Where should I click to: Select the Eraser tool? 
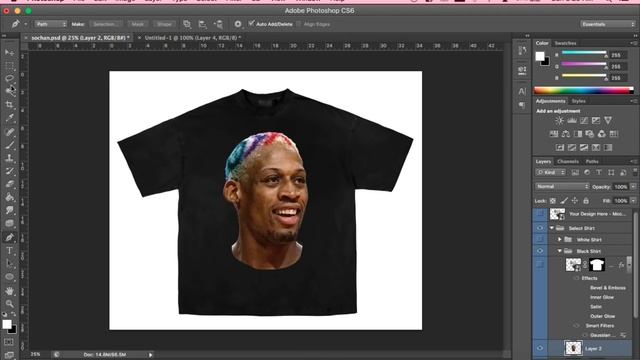tap(9, 184)
